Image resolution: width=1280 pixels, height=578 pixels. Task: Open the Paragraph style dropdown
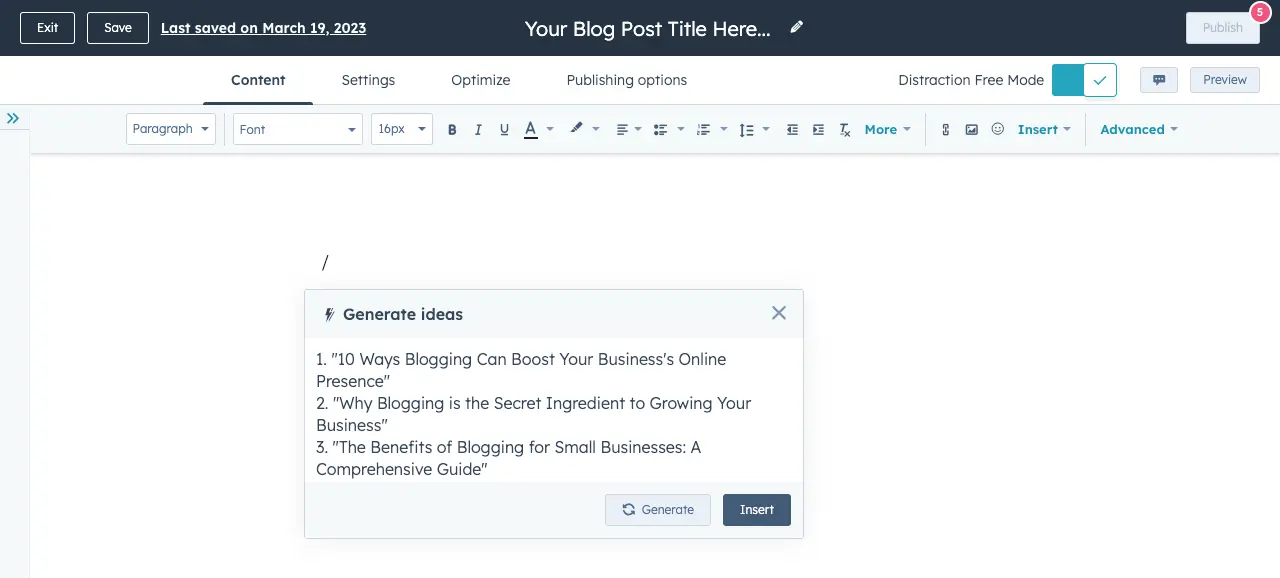point(170,129)
